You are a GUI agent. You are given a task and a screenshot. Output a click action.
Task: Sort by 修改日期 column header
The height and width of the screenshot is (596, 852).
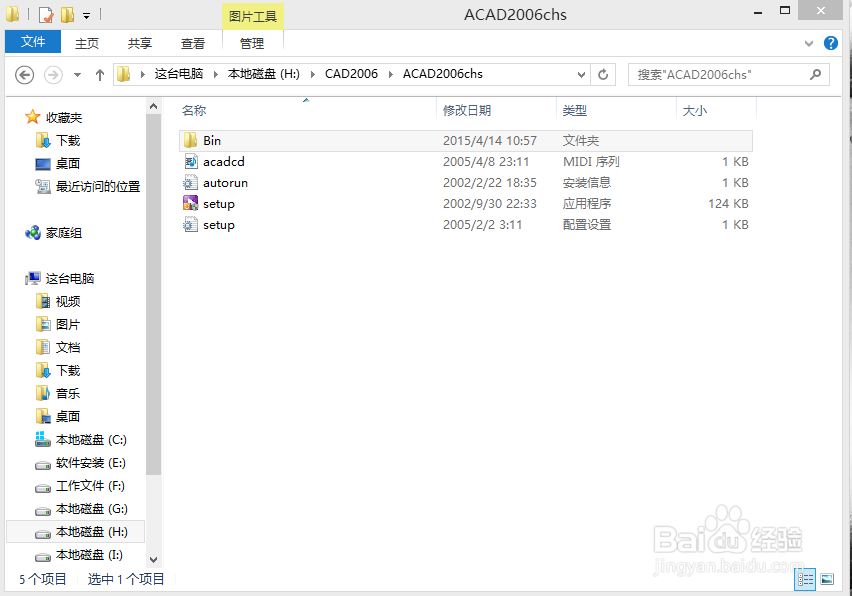tap(467, 110)
